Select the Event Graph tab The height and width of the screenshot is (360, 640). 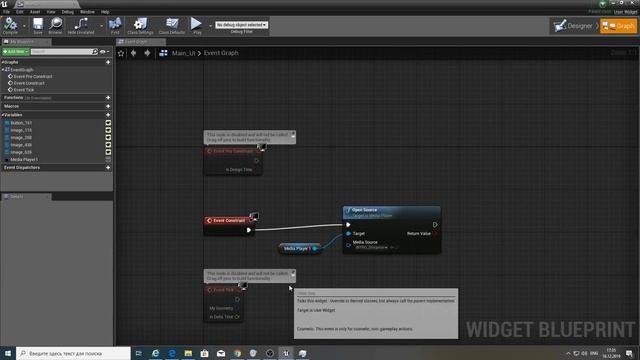pyautogui.click(x=140, y=42)
